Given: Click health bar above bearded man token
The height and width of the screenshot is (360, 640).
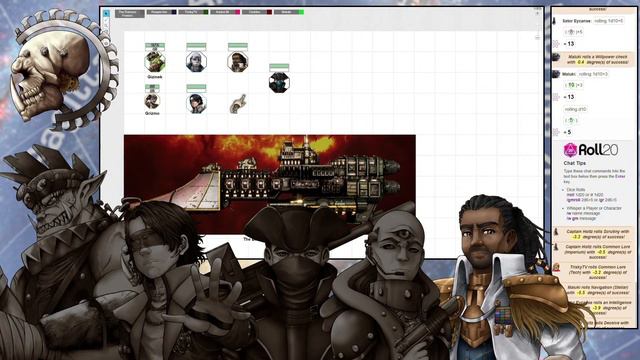Looking at the screenshot, I should click(x=238, y=46).
